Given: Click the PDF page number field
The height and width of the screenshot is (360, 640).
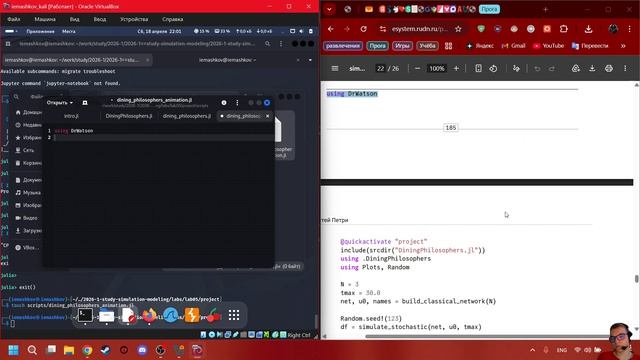Looking at the screenshot, I should (x=380, y=69).
